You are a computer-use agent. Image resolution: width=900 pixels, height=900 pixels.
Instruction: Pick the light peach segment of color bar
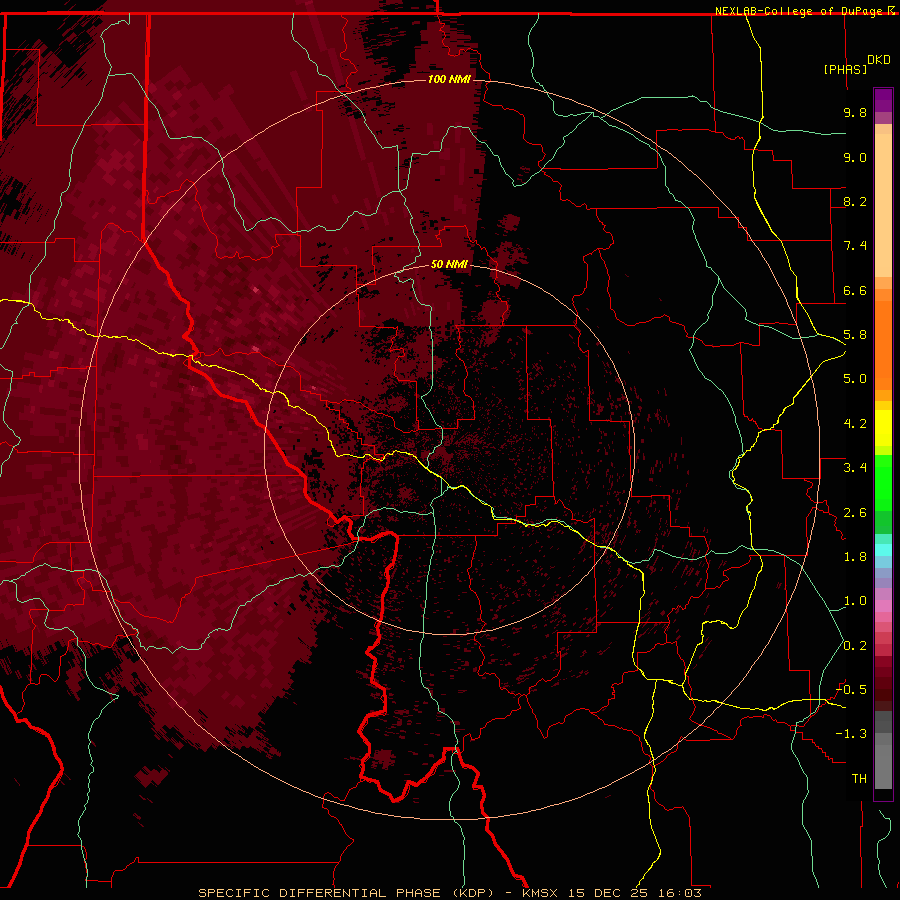[883, 205]
